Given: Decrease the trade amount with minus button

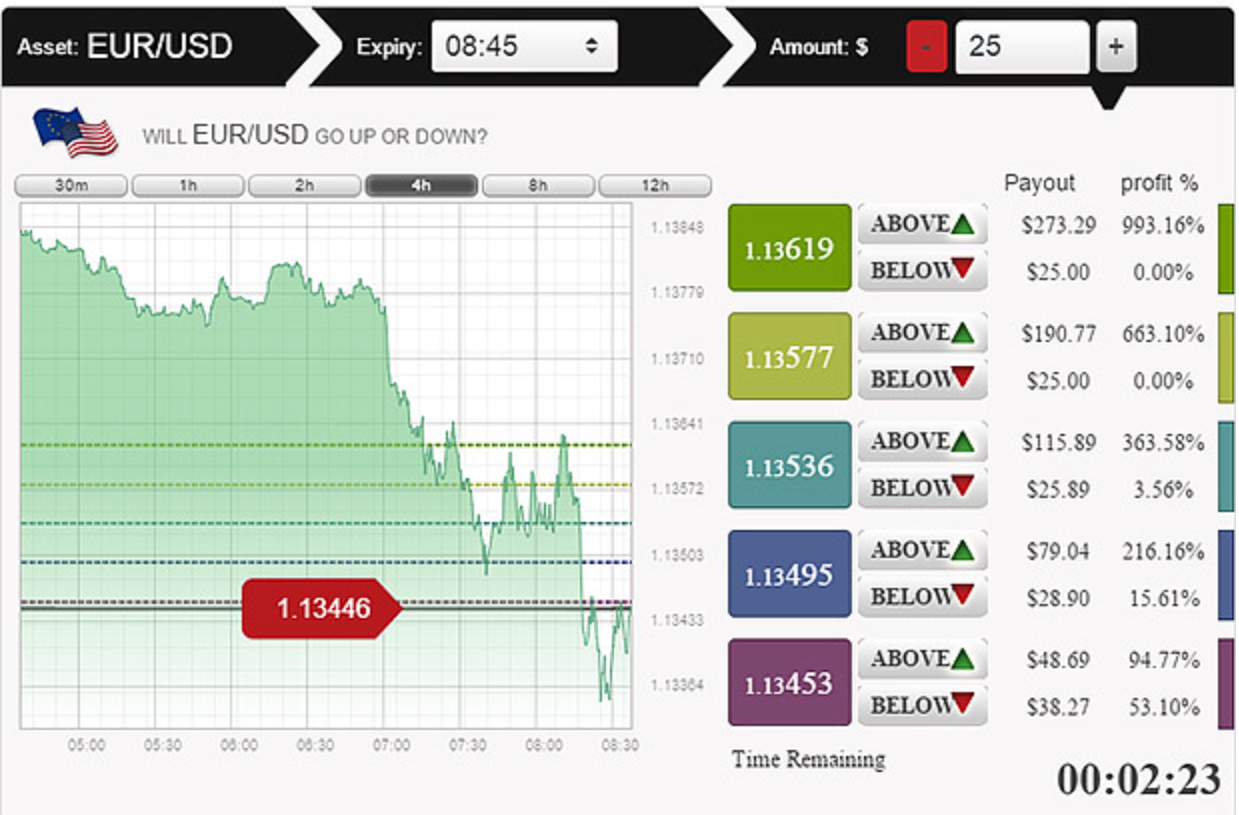Looking at the screenshot, I should [926, 45].
